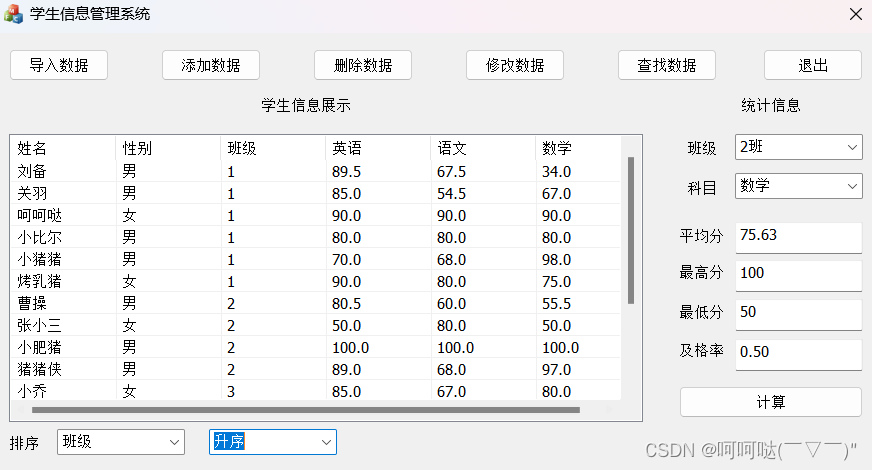
Task: Select the 刘备 row name cell
Action: (32, 171)
